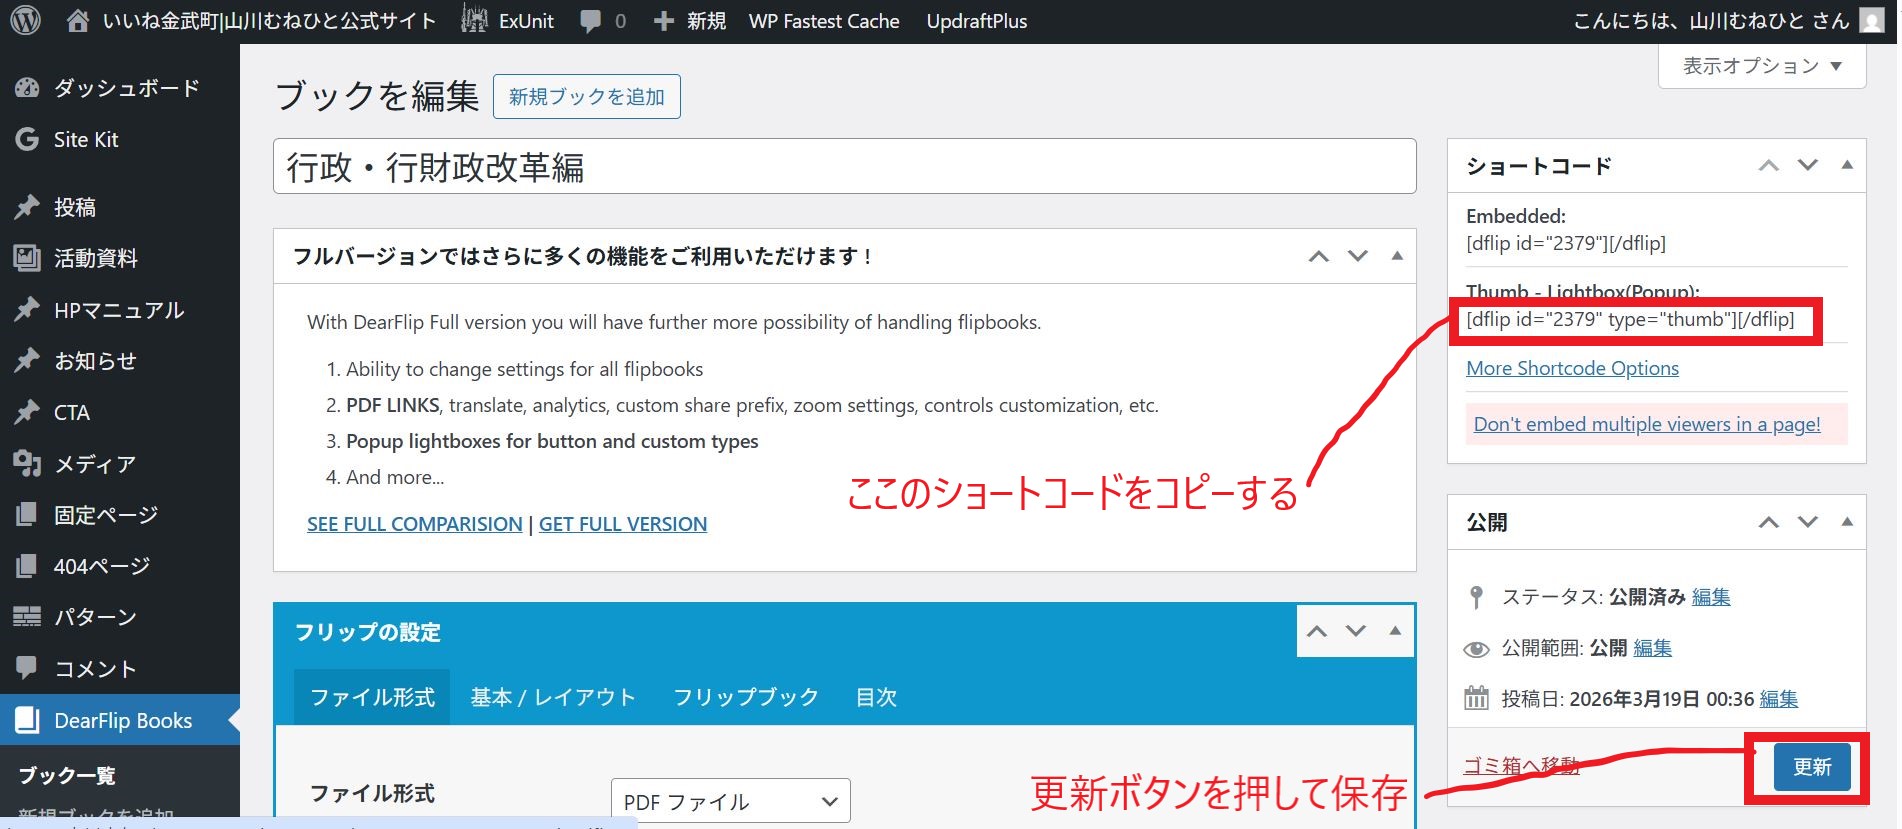Switch to the 基本 / レイアウト tab

(553, 697)
